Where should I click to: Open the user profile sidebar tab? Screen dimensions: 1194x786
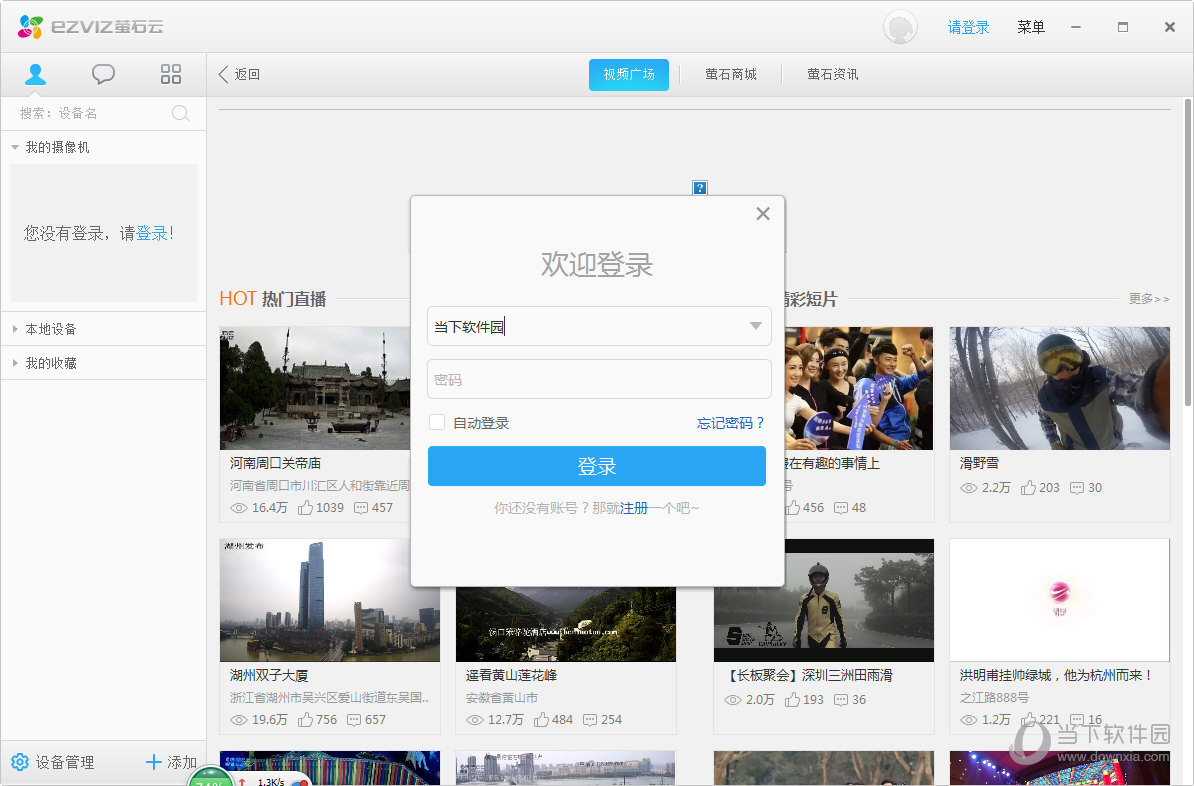coord(36,74)
